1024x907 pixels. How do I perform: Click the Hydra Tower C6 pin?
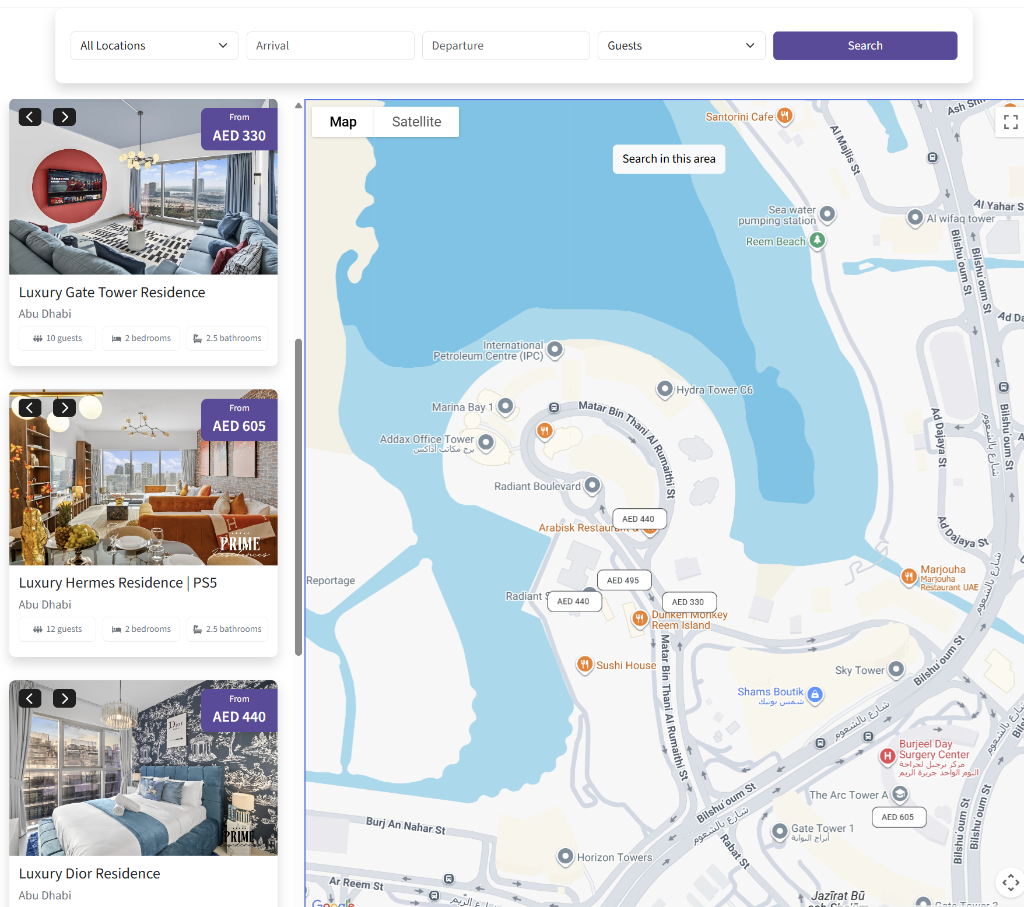664,389
